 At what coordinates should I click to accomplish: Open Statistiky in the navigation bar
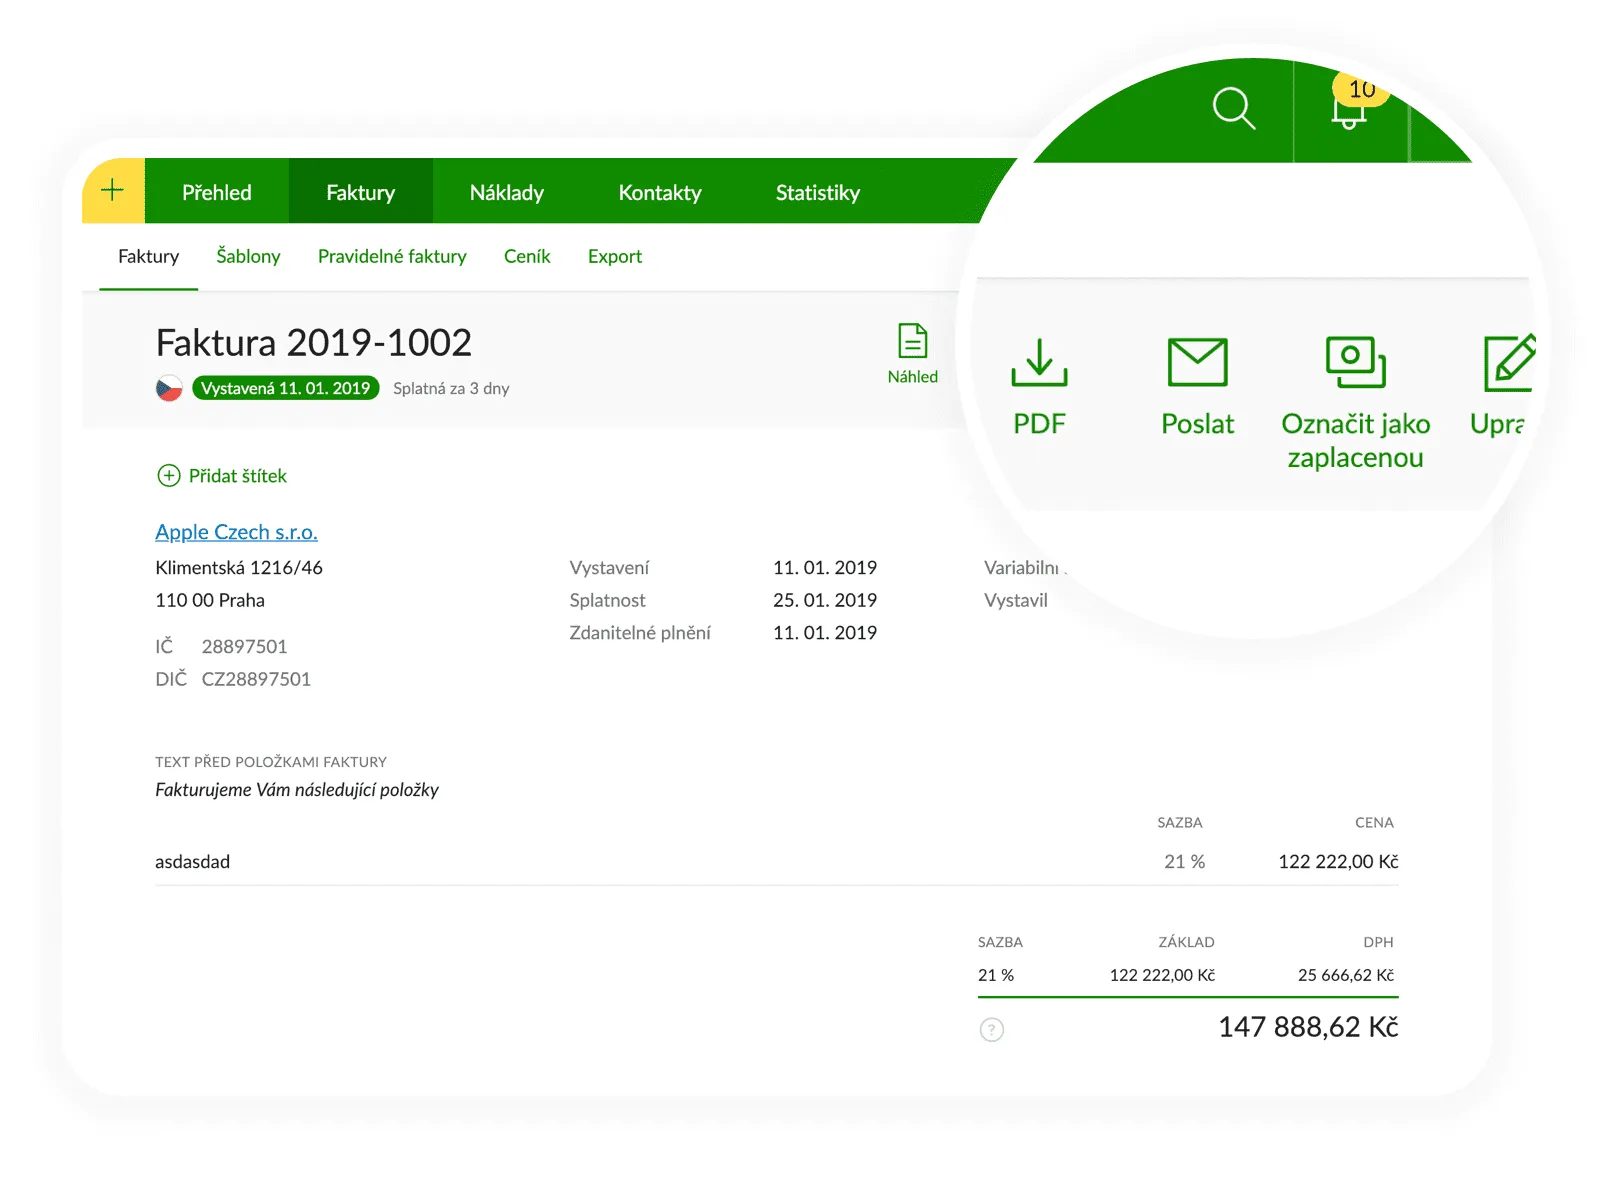click(817, 192)
